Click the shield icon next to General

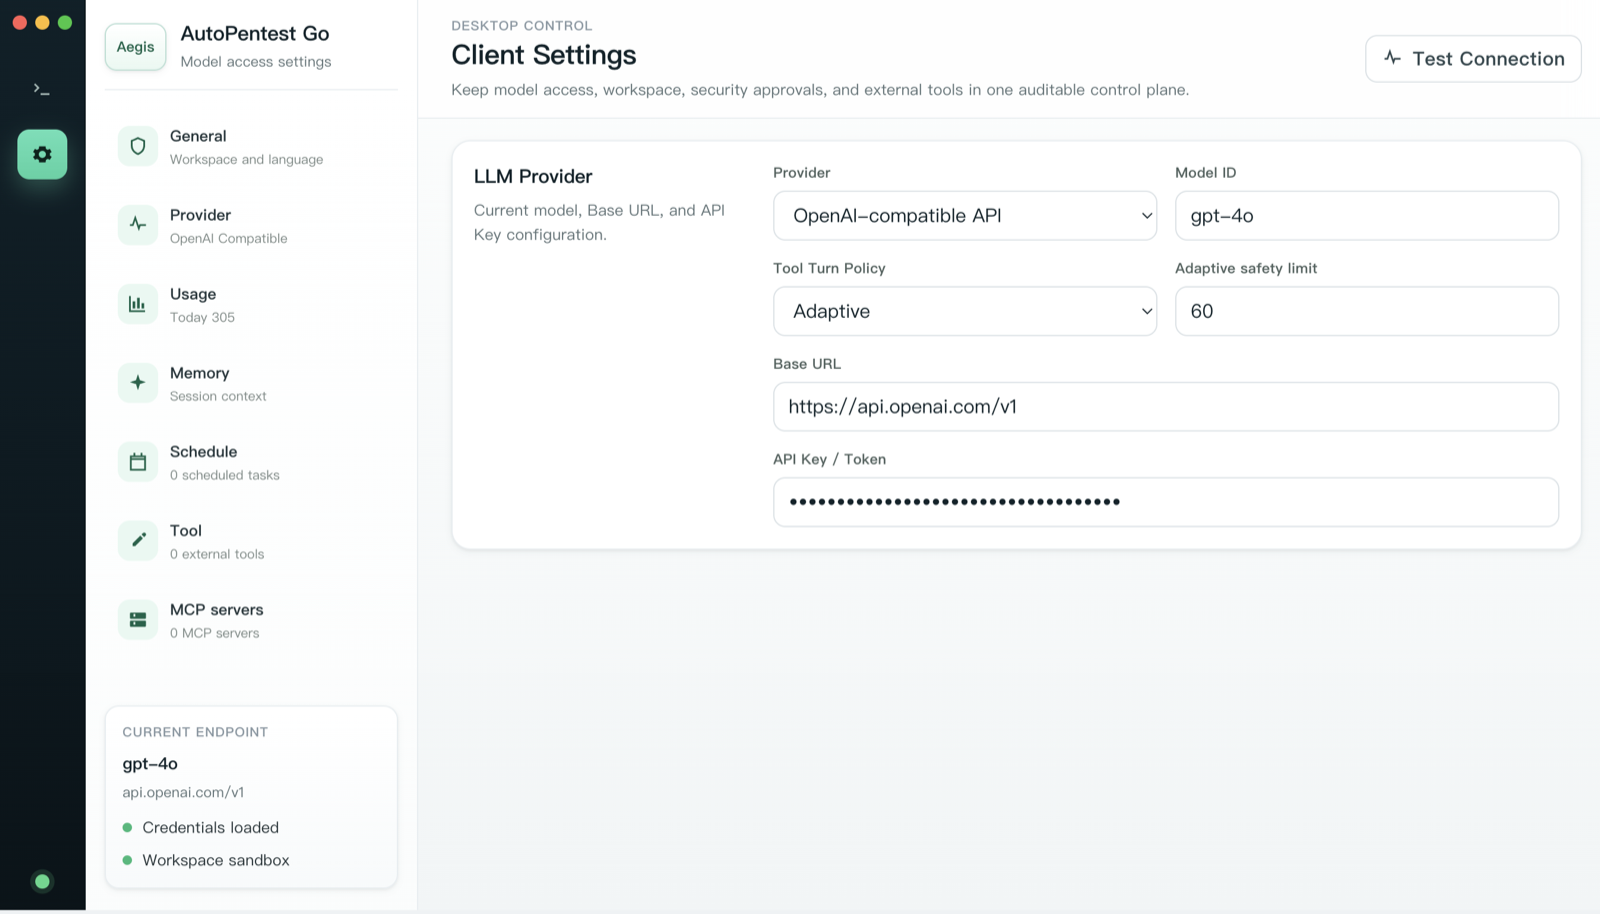click(x=138, y=146)
